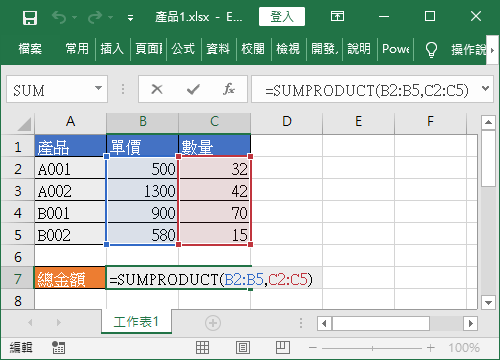
Task: Open the 說明 help ribbon tab
Action: click(359, 49)
